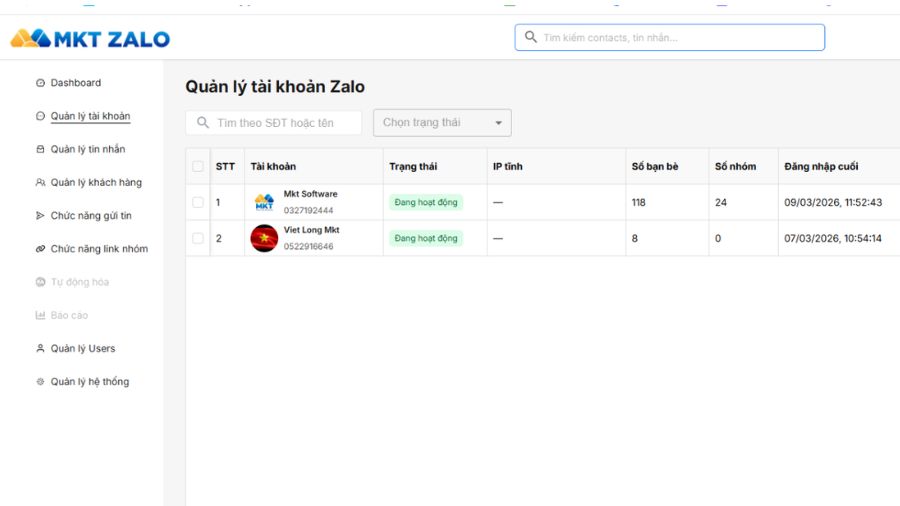Click the MKT ZALO logo
The height and width of the screenshot is (506, 900).
point(90,39)
